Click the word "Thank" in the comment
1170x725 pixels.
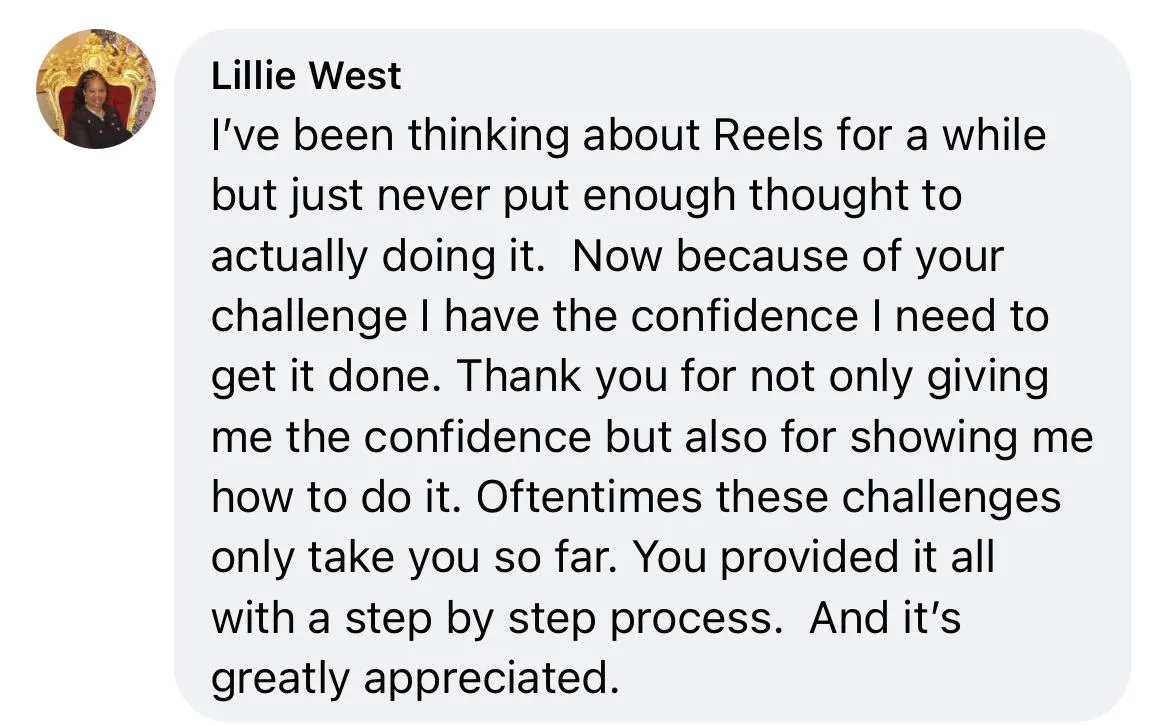click(x=519, y=376)
